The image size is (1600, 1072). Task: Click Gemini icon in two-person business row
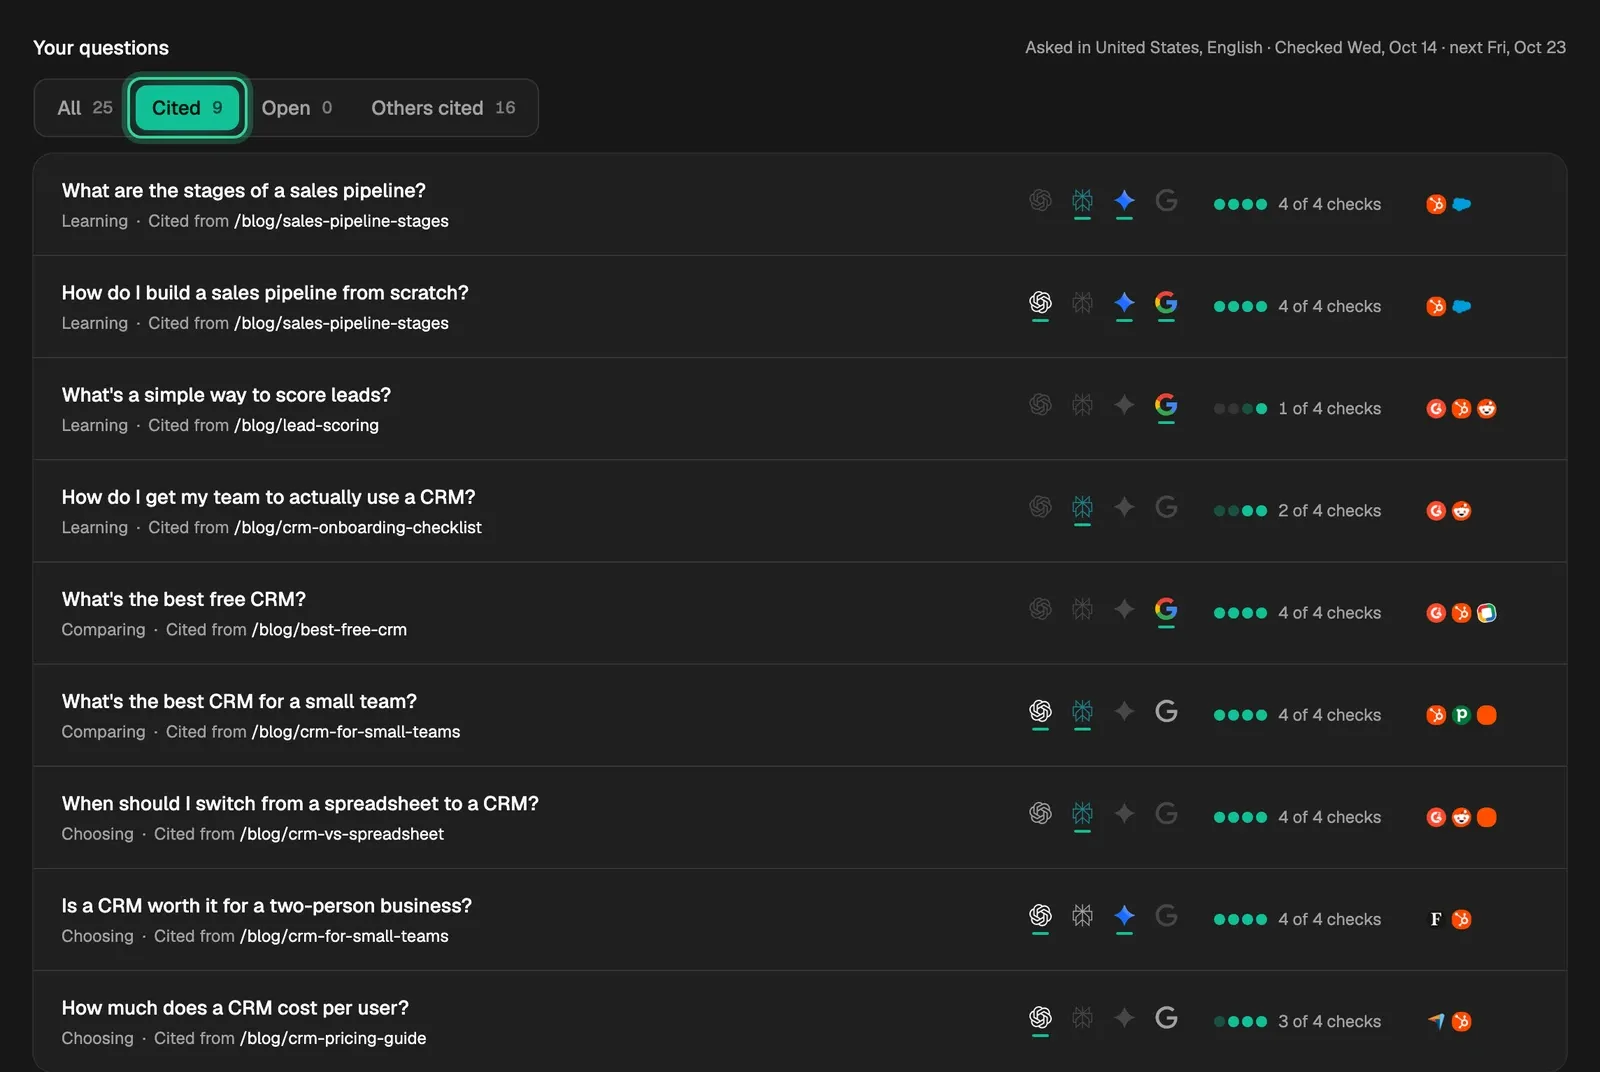click(x=1124, y=915)
